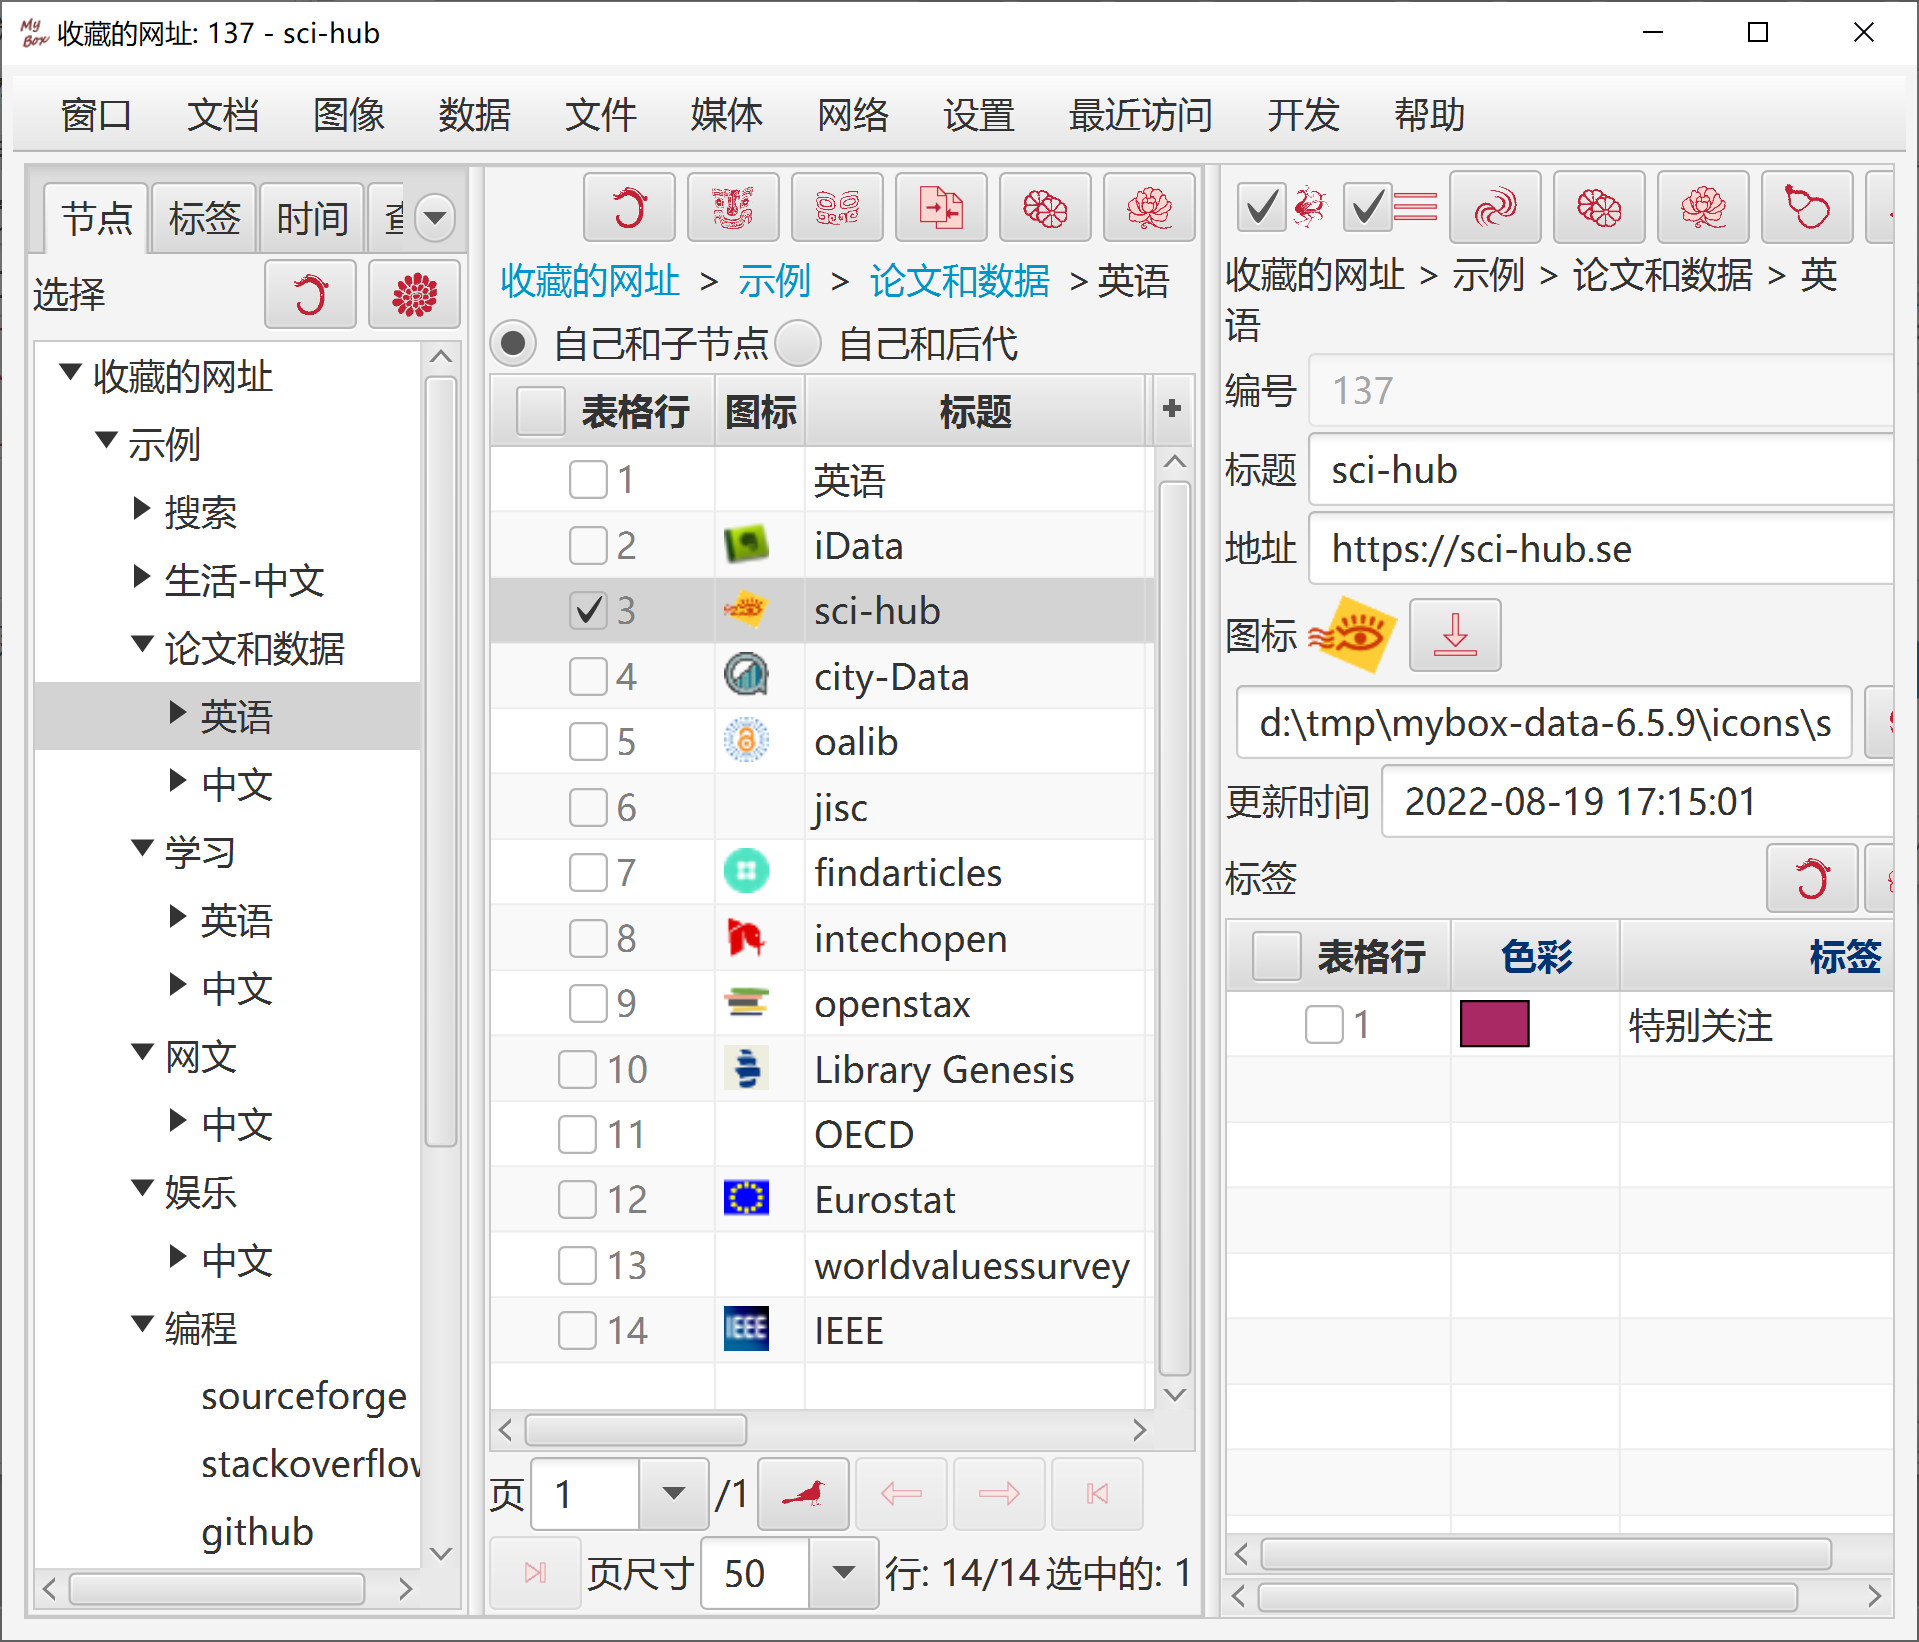Image resolution: width=1919 pixels, height=1642 pixels.
Task: Click the refresh icon next to 选择
Action: pos(310,295)
